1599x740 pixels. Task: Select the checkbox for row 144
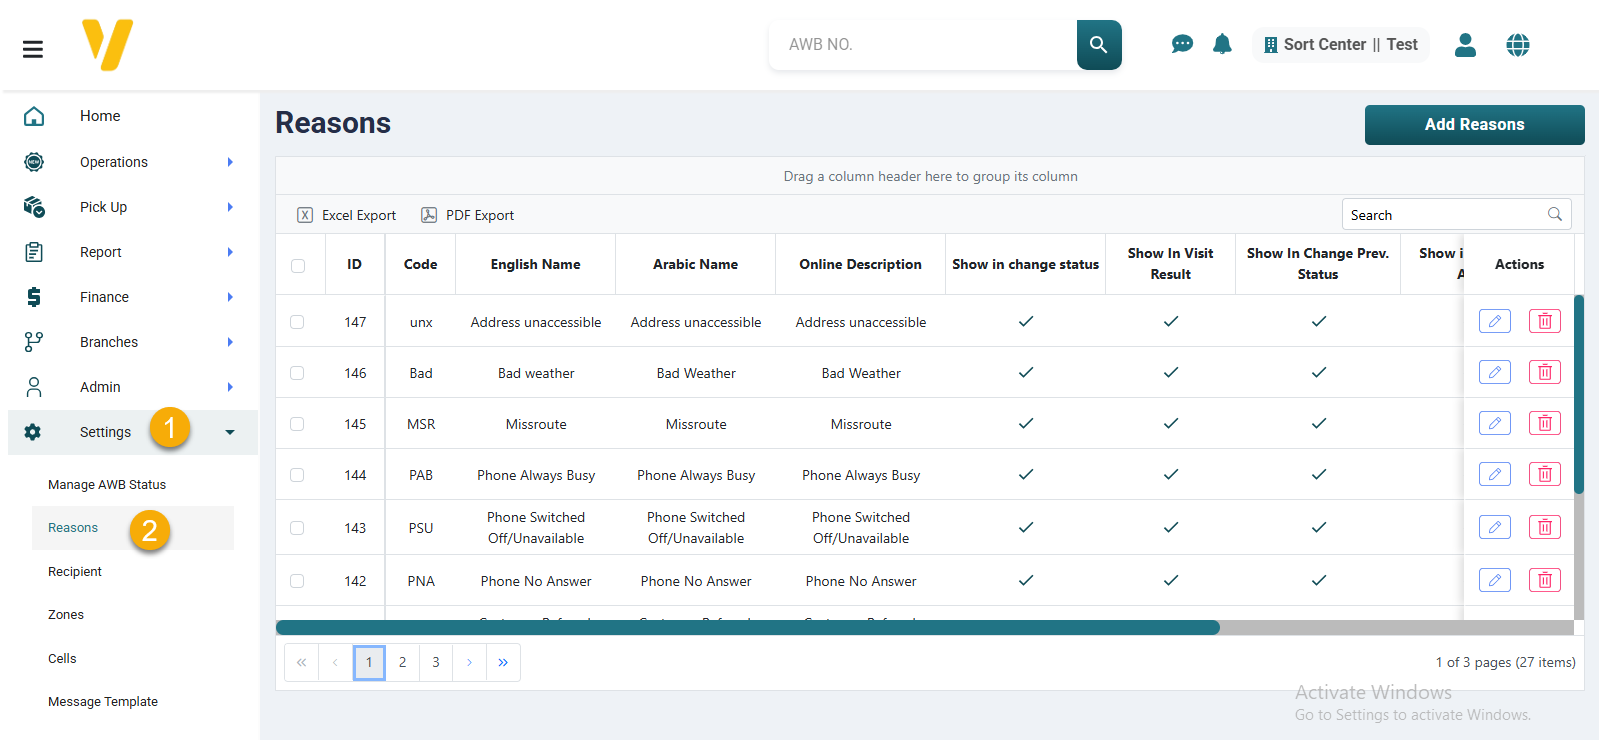[297, 475]
